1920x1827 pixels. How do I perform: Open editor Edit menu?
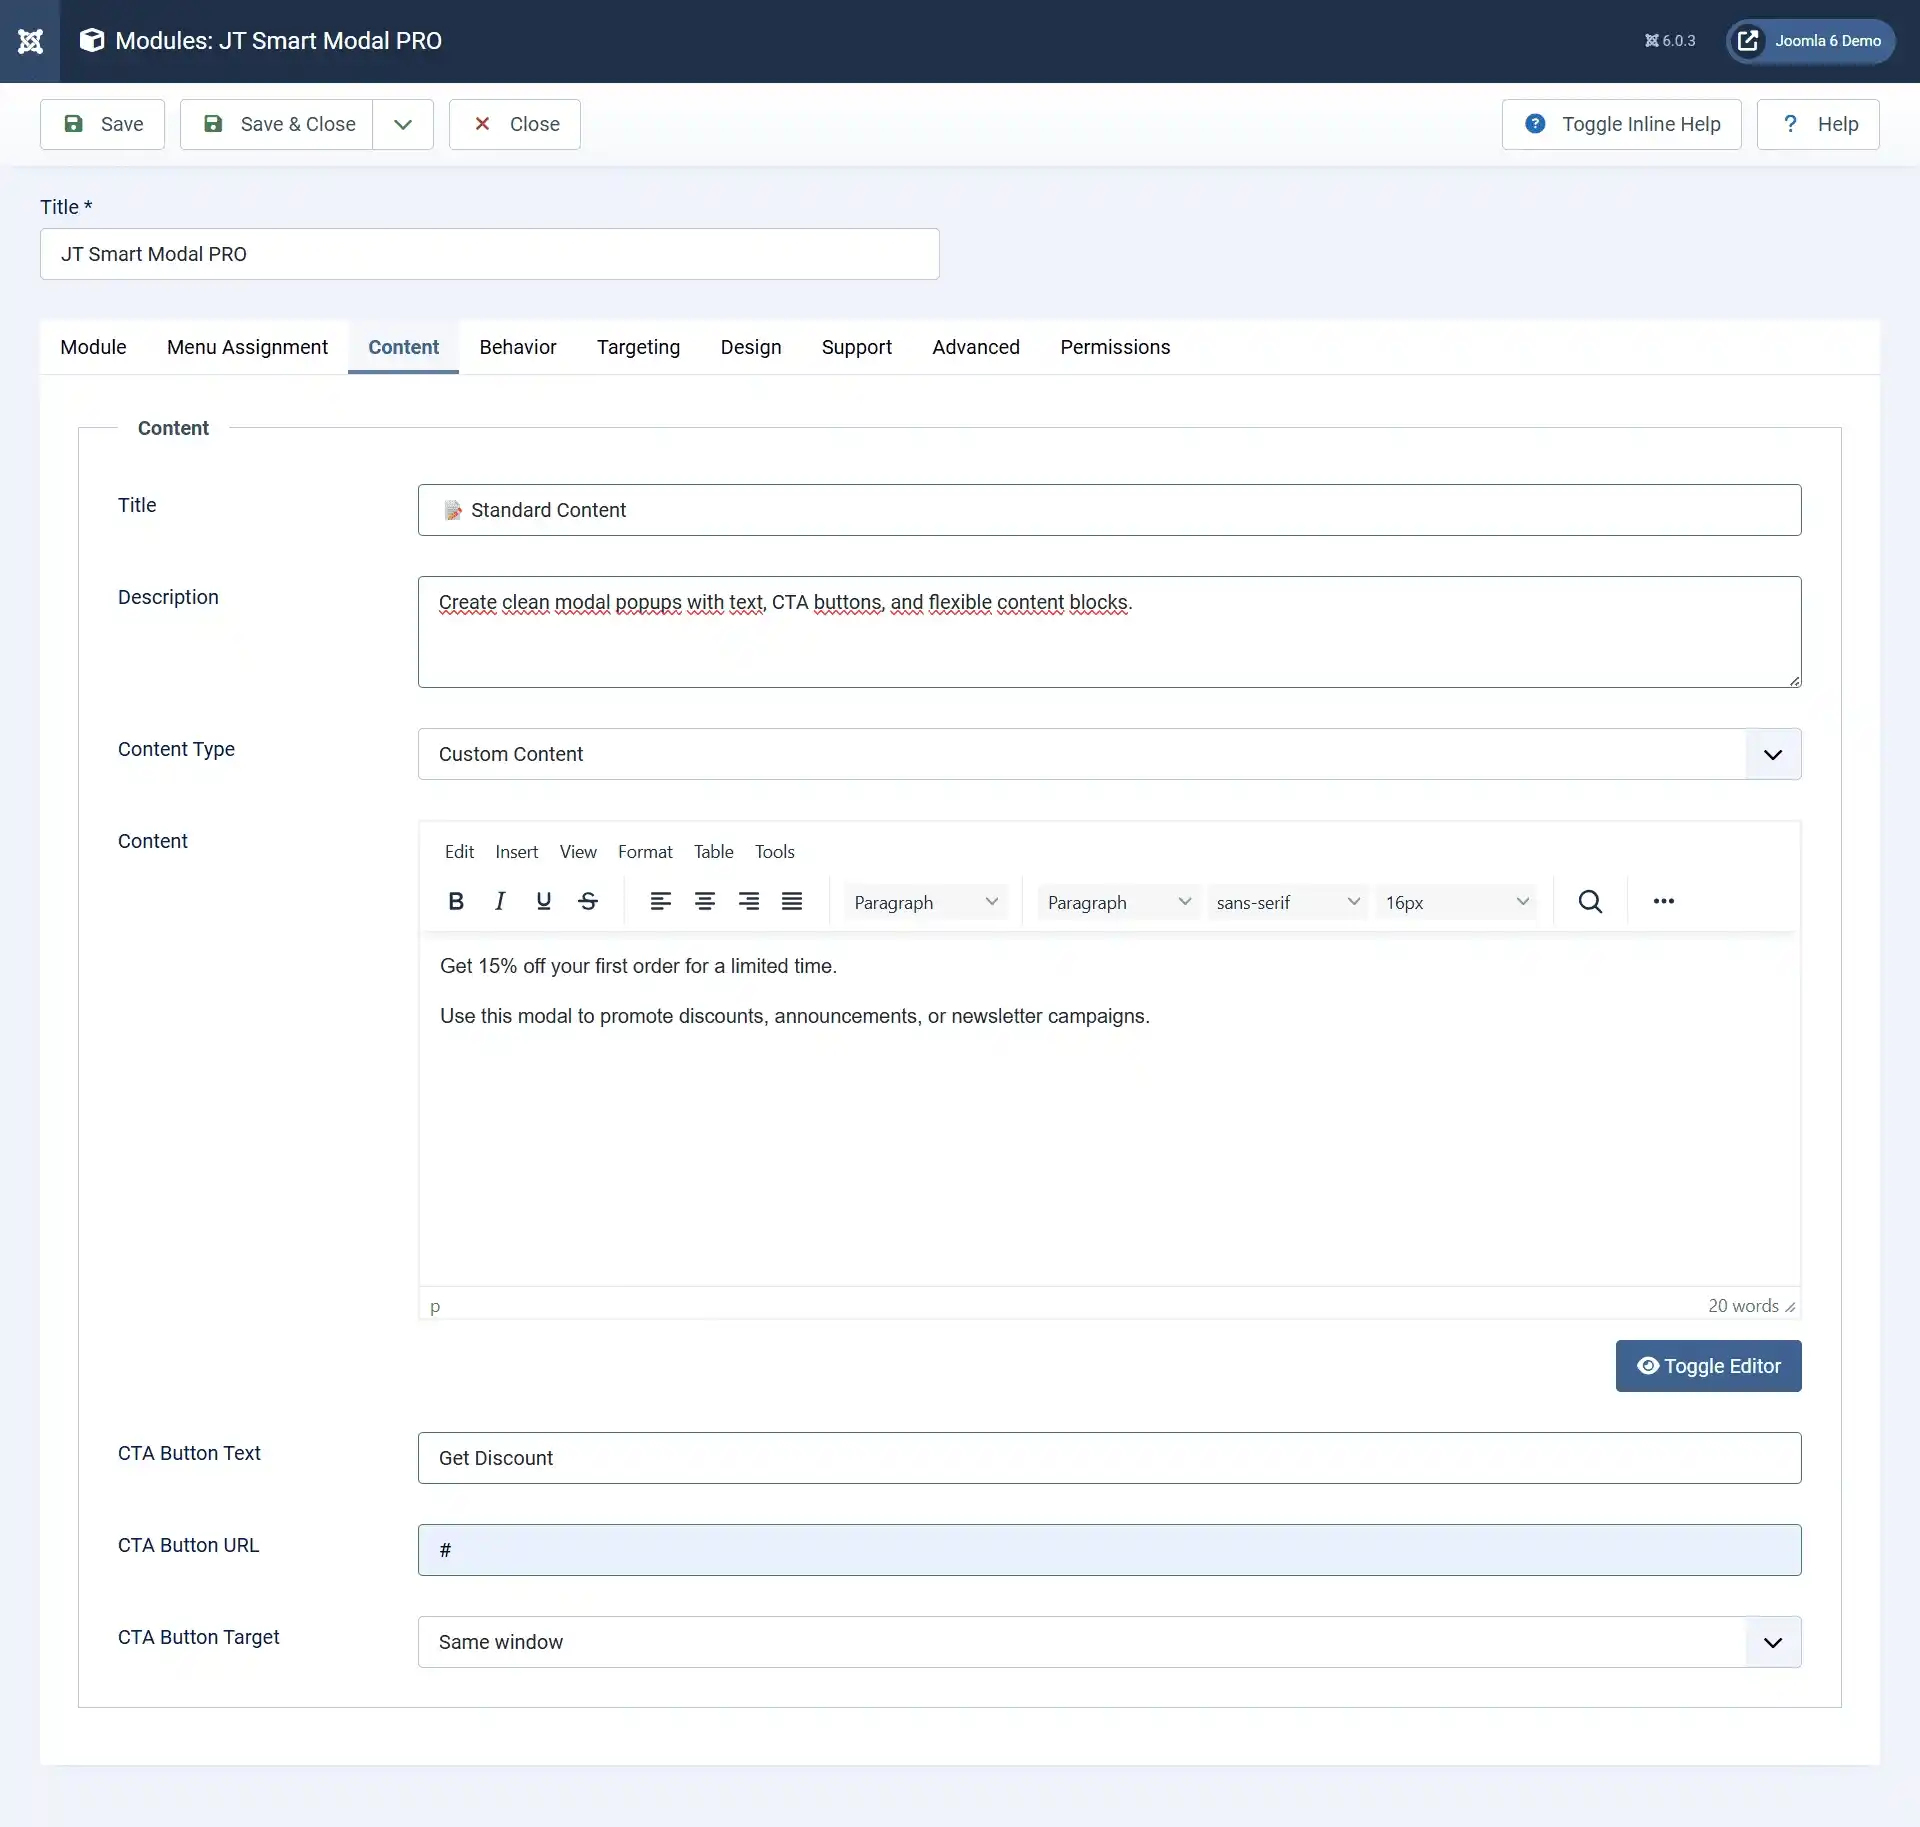pyautogui.click(x=459, y=851)
